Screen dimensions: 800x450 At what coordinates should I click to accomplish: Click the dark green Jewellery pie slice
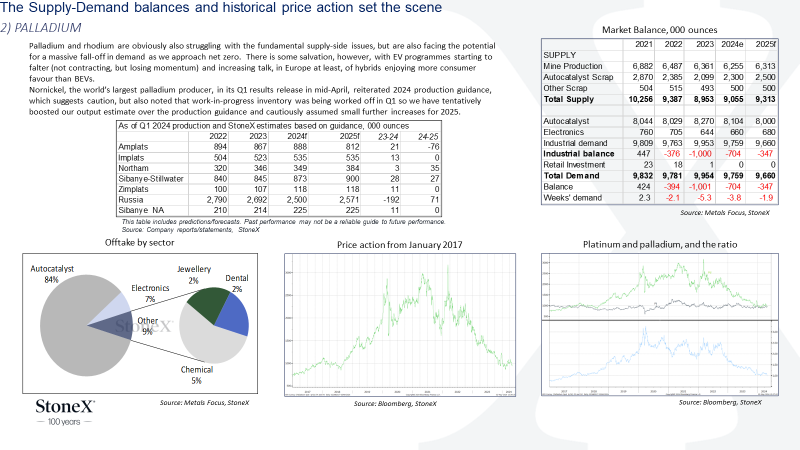click(210, 304)
